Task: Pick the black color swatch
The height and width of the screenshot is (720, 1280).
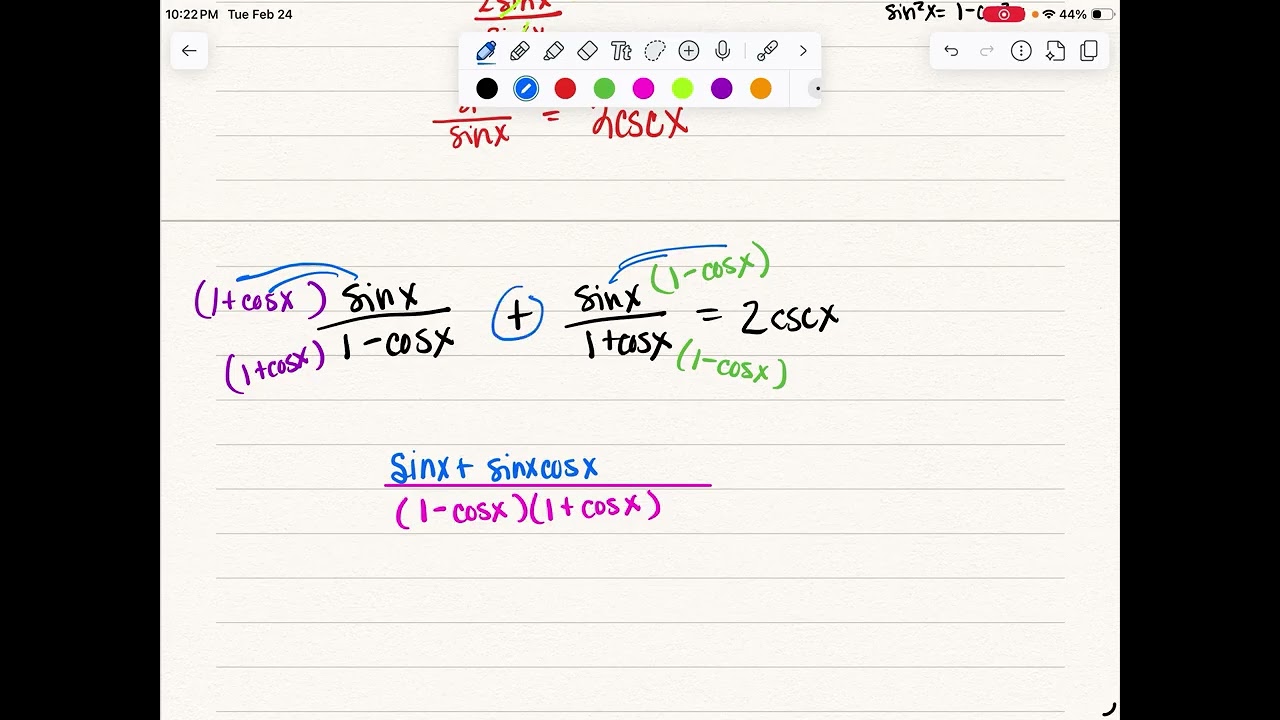Action: point(487,89)
